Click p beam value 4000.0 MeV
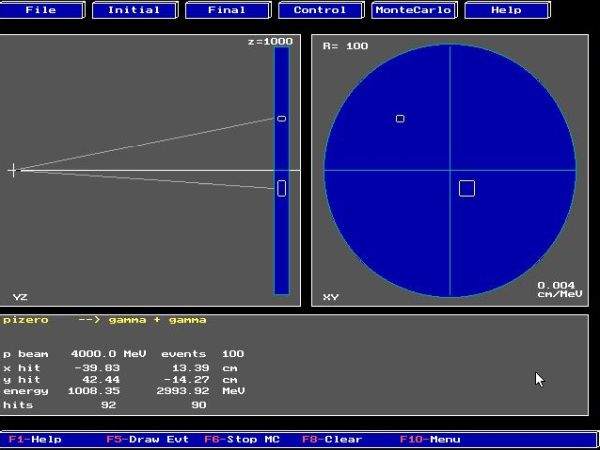 click(108, 354)
